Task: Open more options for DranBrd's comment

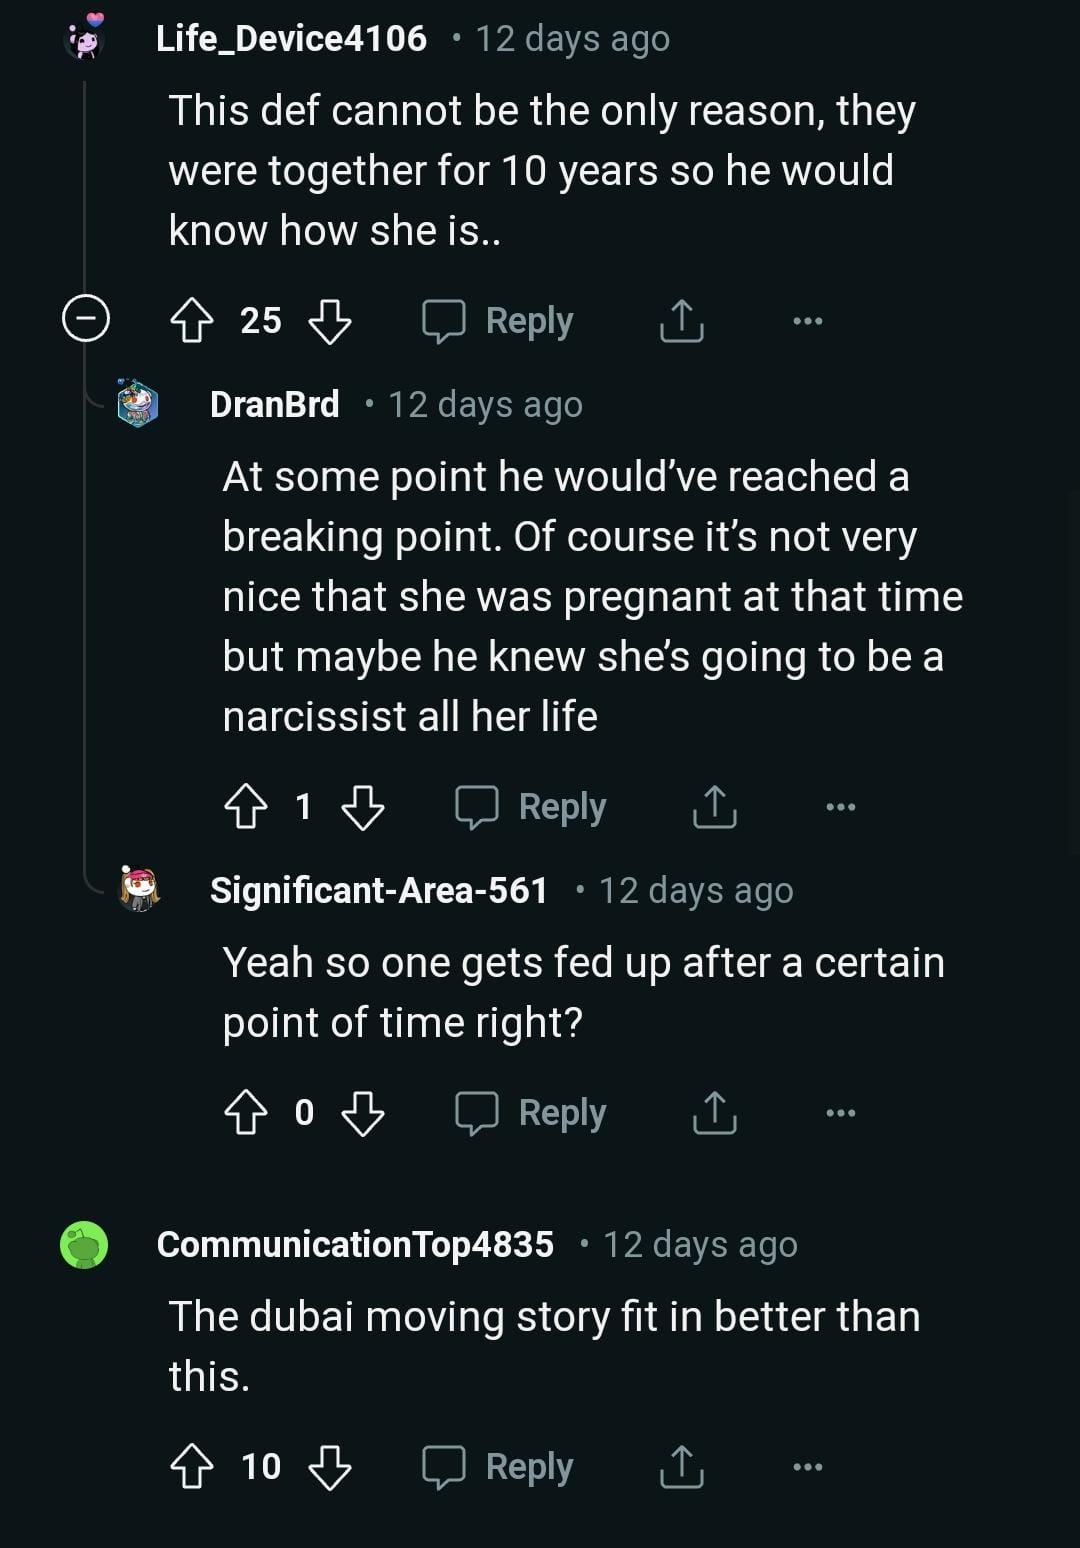Action: pyautogui.click(x=840, y=807)
